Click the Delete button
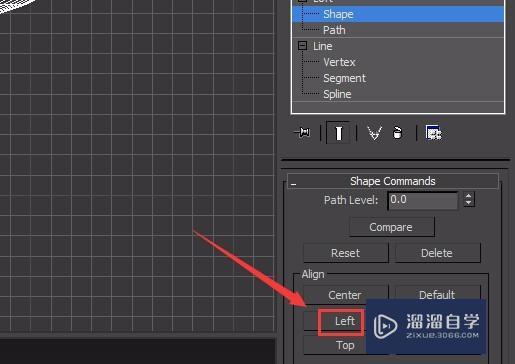 [x=437, y=253]
